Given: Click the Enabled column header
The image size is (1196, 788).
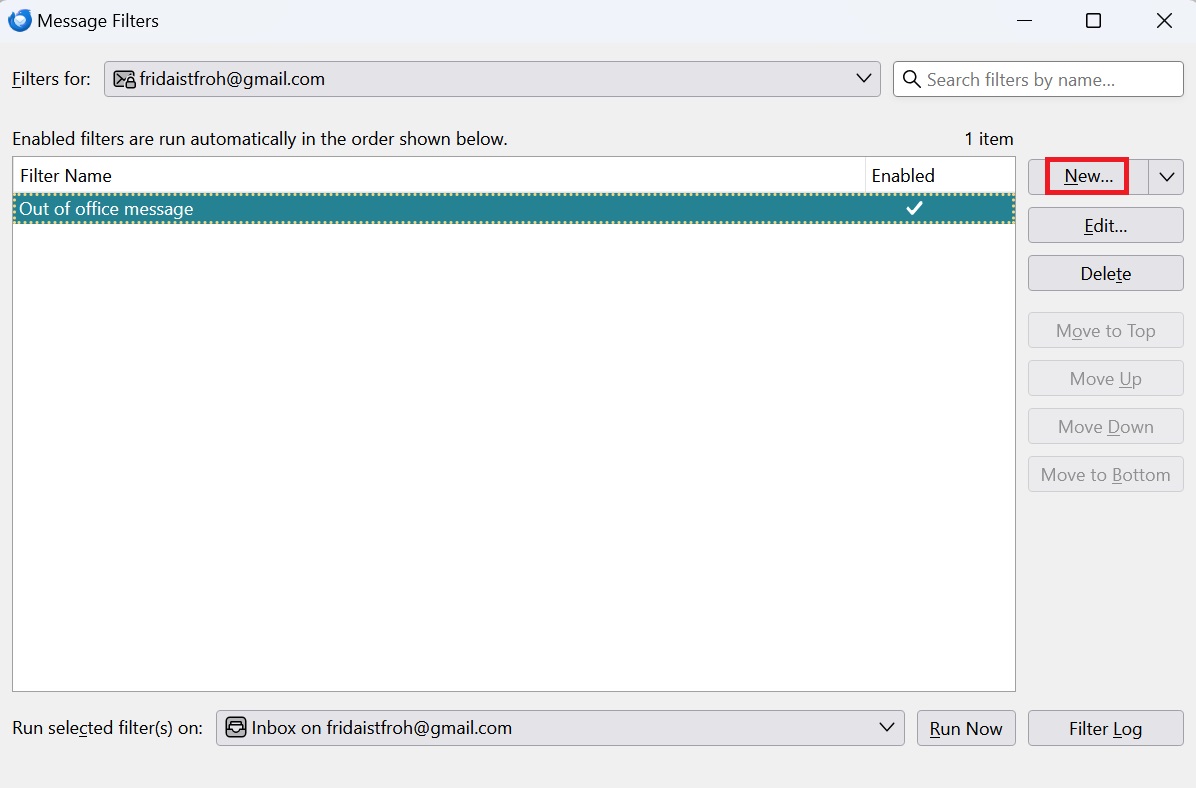Looking at the screenshot, I should 940,175.
